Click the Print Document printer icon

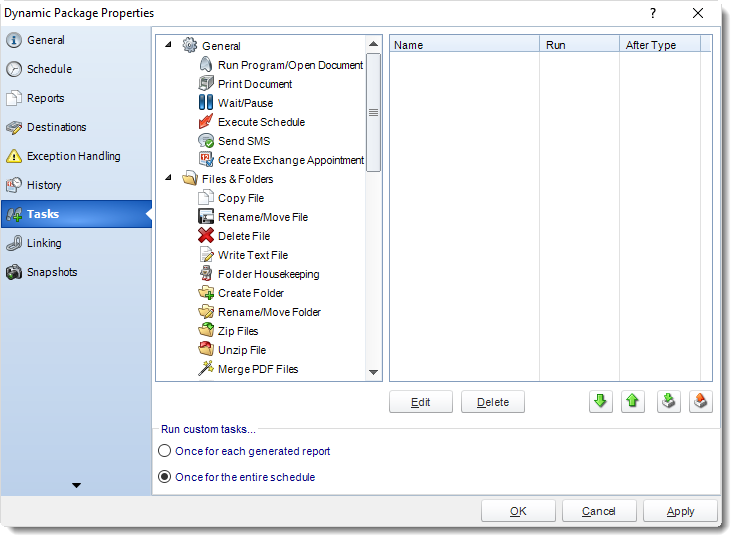pyautogui.click(x=206, y=84)
